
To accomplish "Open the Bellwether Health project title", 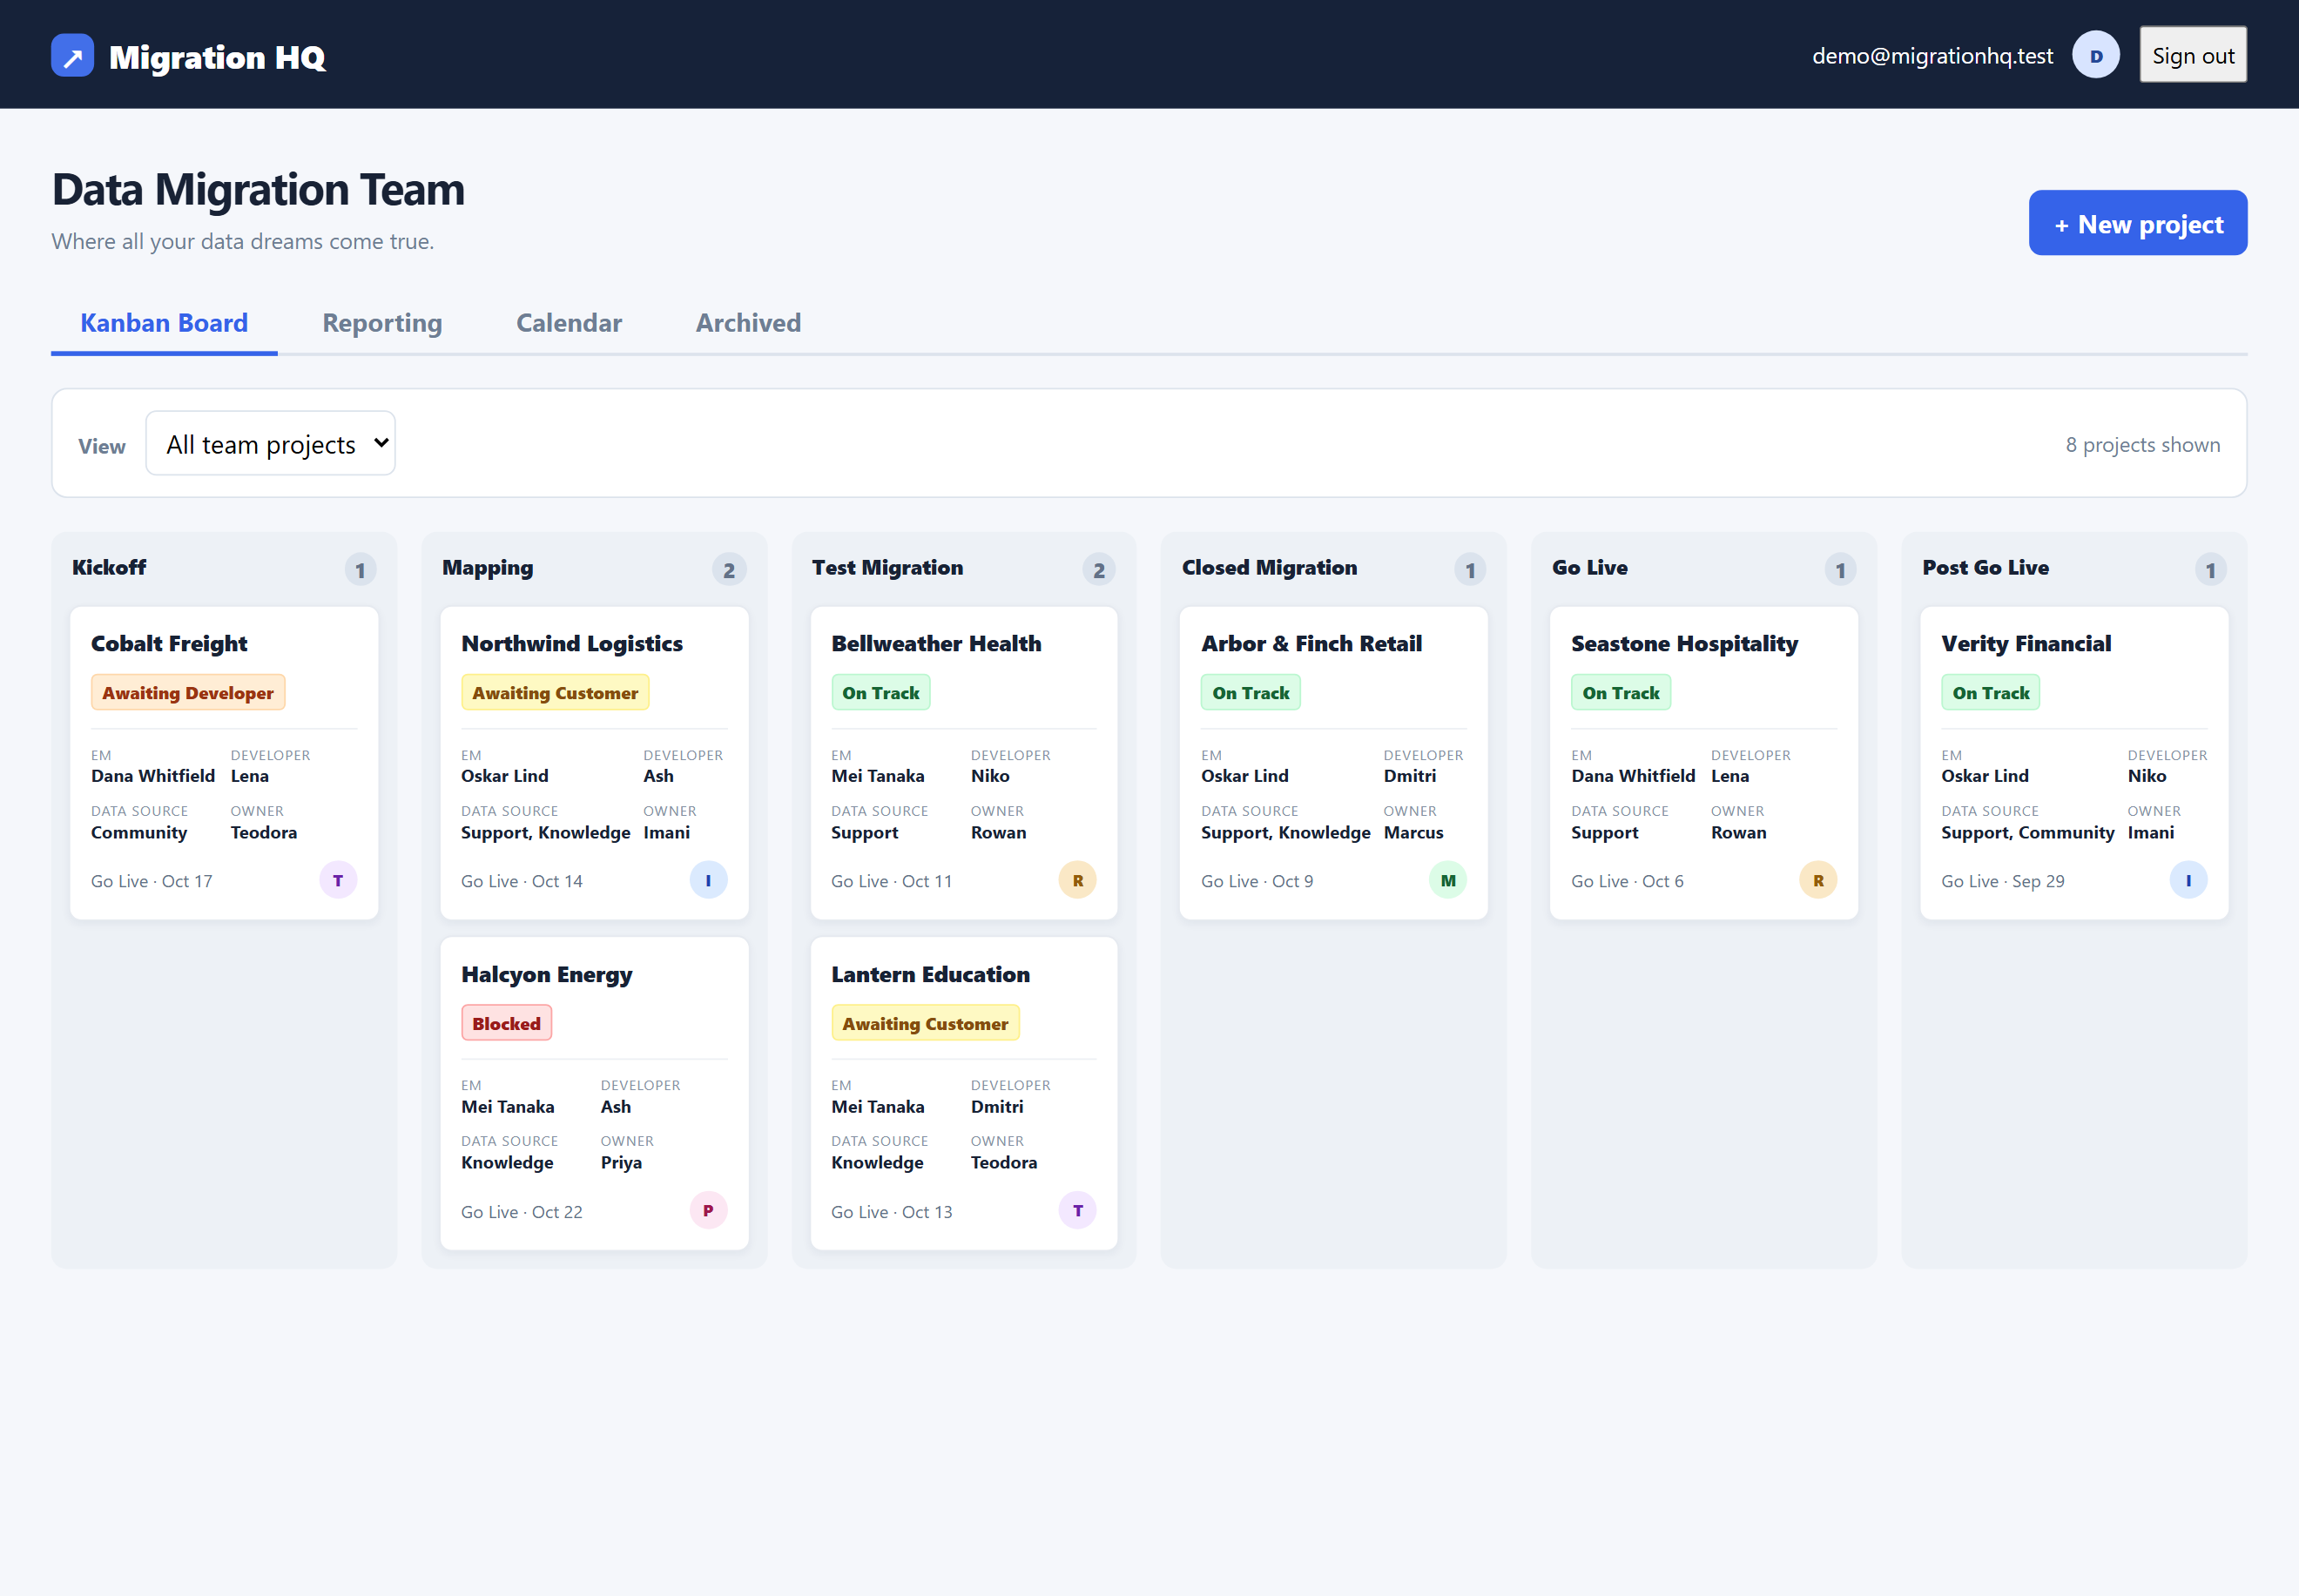I will [936, 643].
